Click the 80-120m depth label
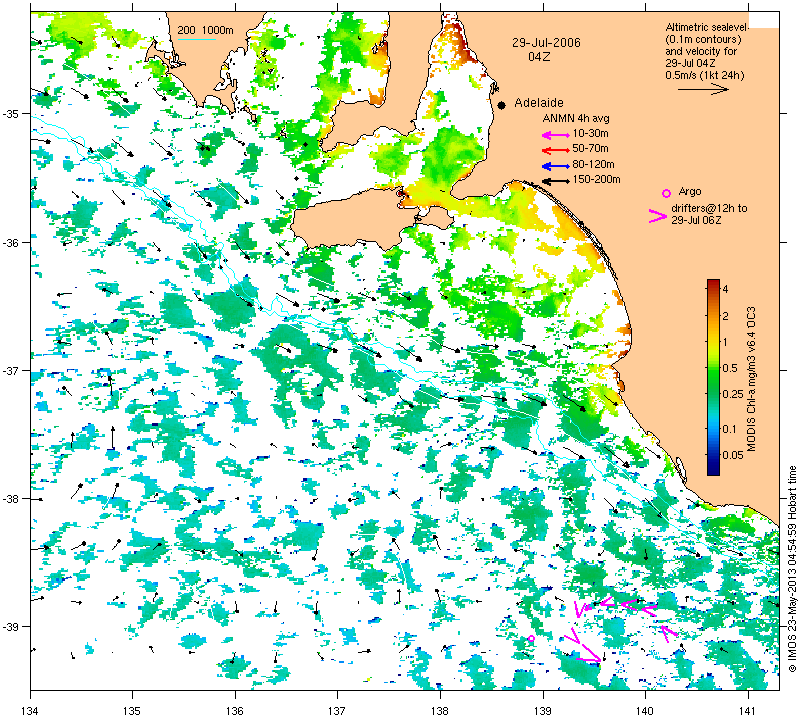The height and width of the screenshot is (720, 800). [593, 164]
